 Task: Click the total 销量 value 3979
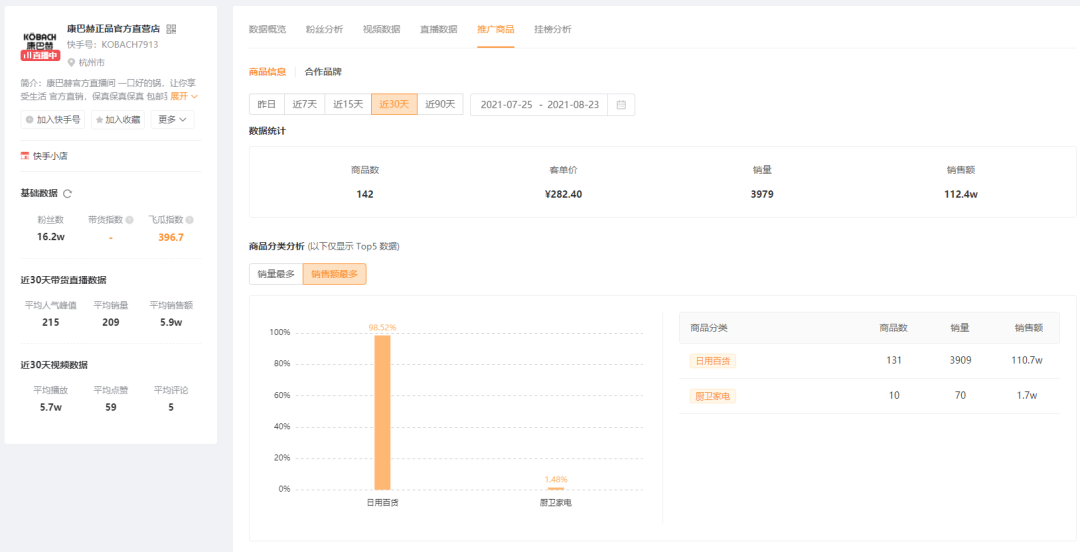(762, 194)
